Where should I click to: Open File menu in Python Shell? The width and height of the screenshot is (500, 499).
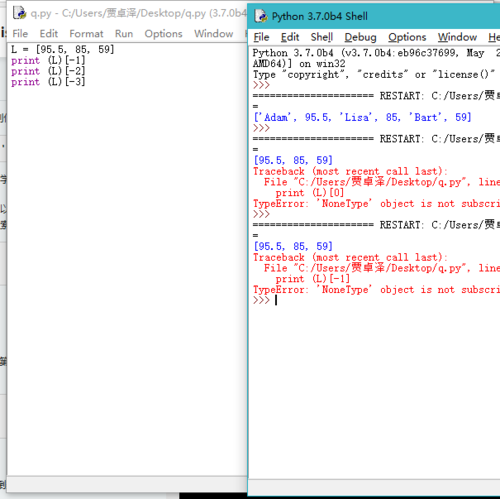261,37
